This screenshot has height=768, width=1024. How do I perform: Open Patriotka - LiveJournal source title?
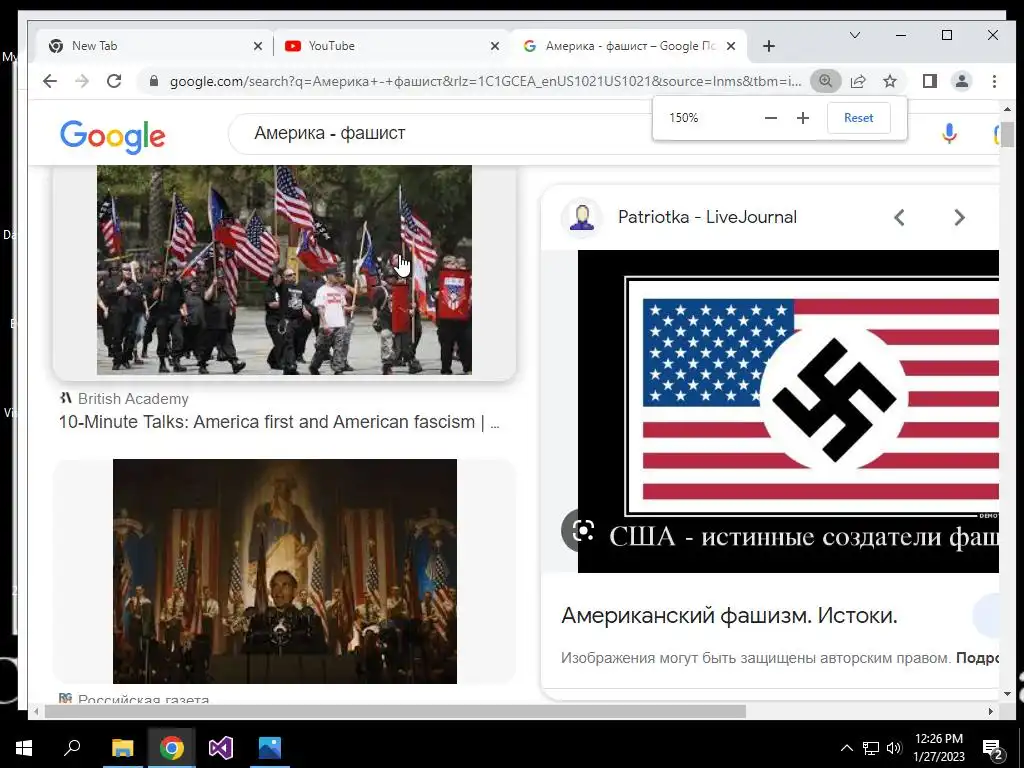click(x=707, y=217)
